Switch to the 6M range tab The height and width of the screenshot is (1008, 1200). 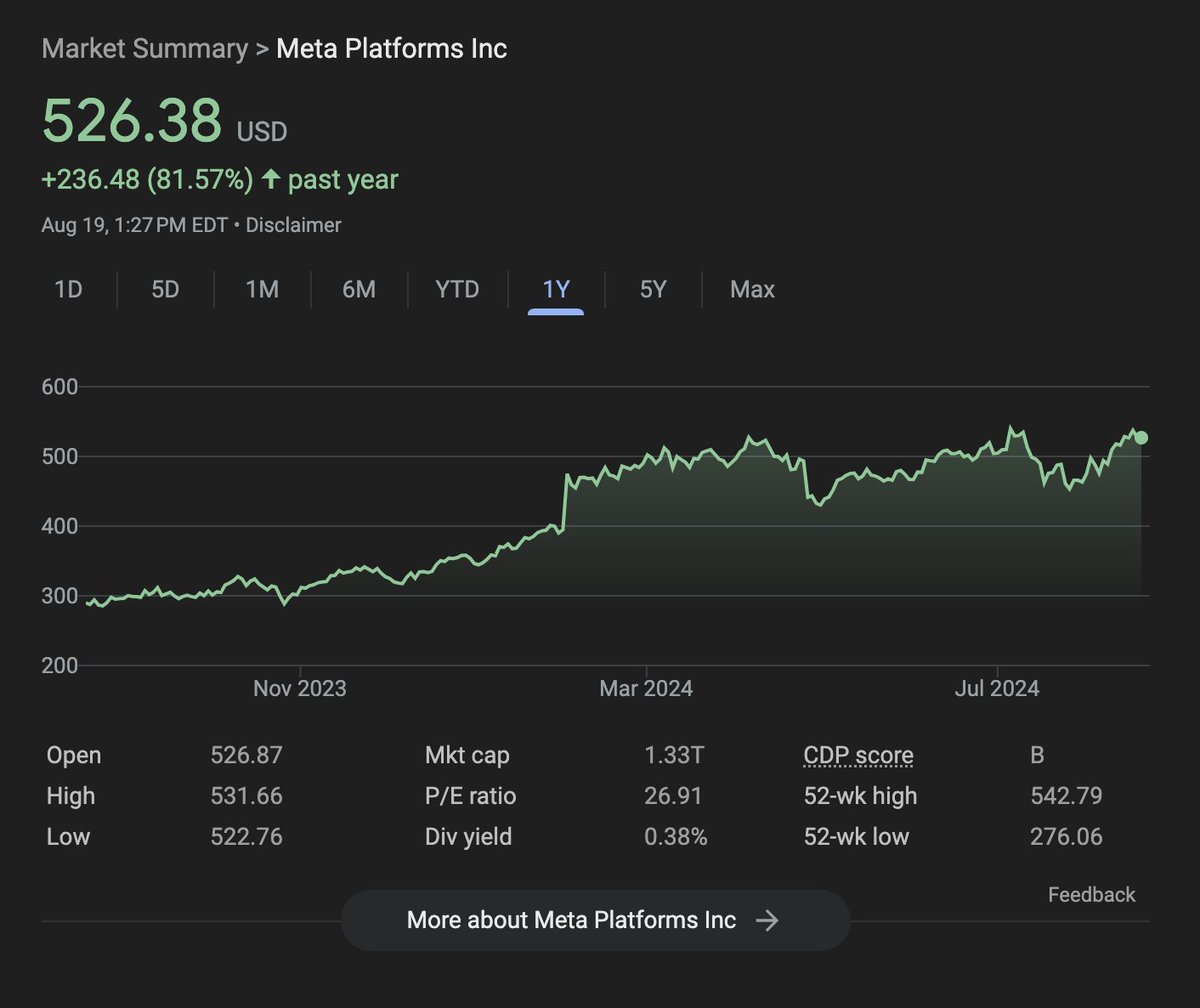(x=359, y=290)
